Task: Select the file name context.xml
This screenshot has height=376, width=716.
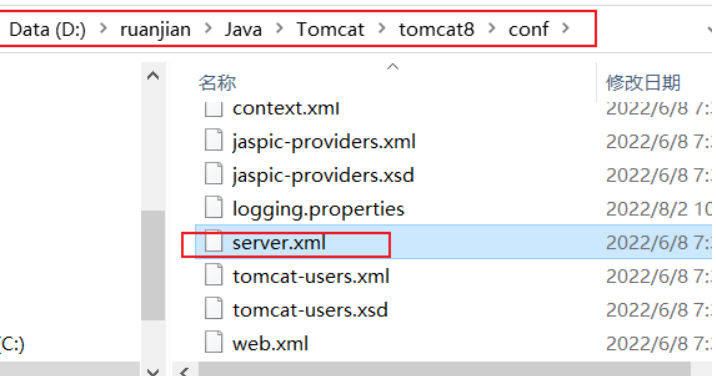Action: [x=286, y=109]
